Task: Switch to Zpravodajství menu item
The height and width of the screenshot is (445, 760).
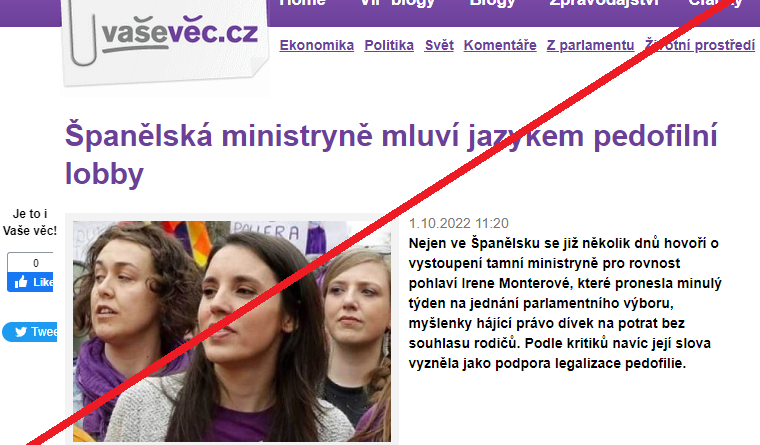Action: (603, 3)
